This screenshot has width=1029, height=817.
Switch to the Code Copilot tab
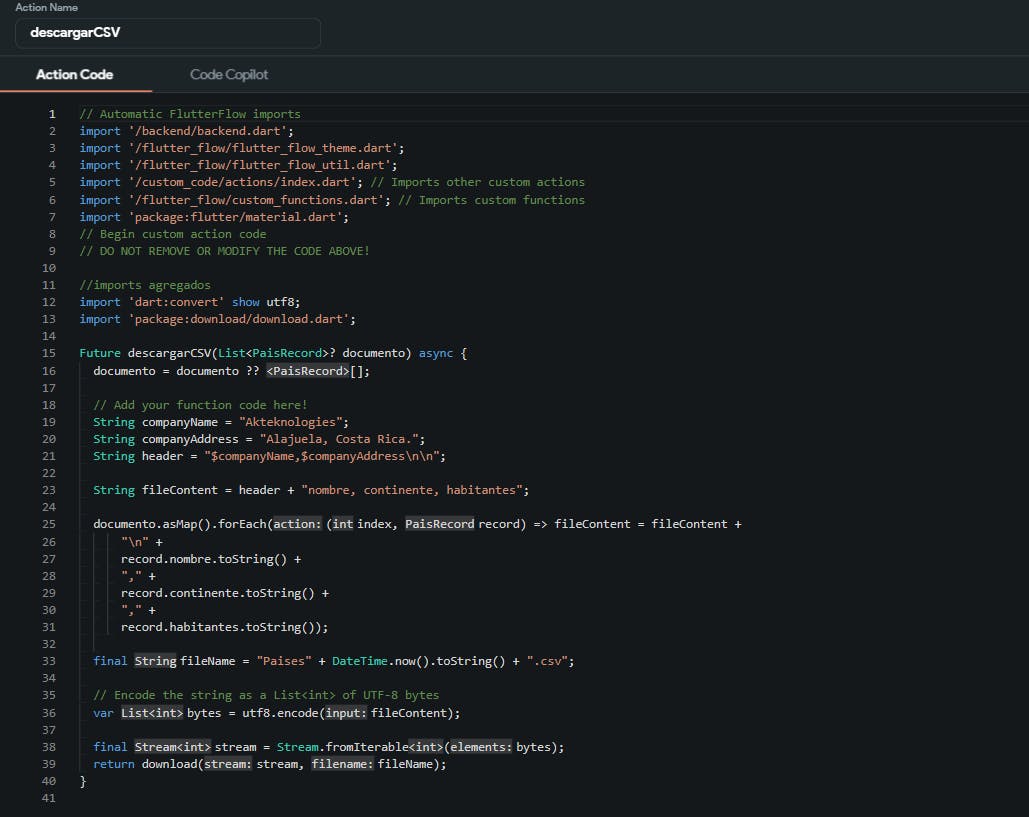point(229,74)
